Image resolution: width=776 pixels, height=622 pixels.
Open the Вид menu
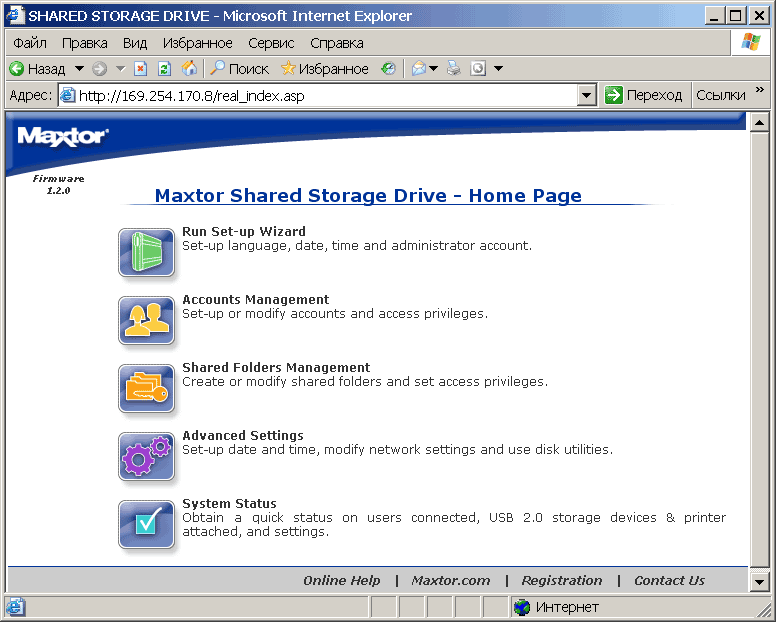coord(135,43)
